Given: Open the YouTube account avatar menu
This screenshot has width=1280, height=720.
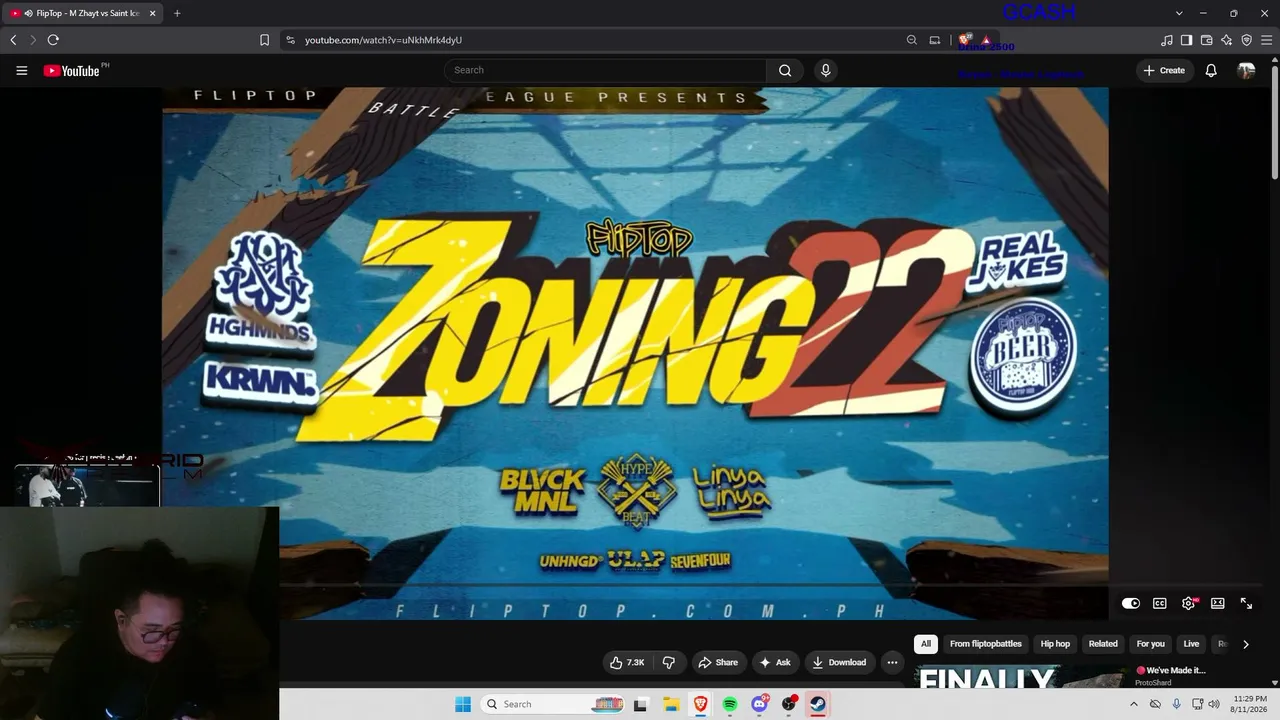Looking at the screenshot, I should (x=1246, y=70).
